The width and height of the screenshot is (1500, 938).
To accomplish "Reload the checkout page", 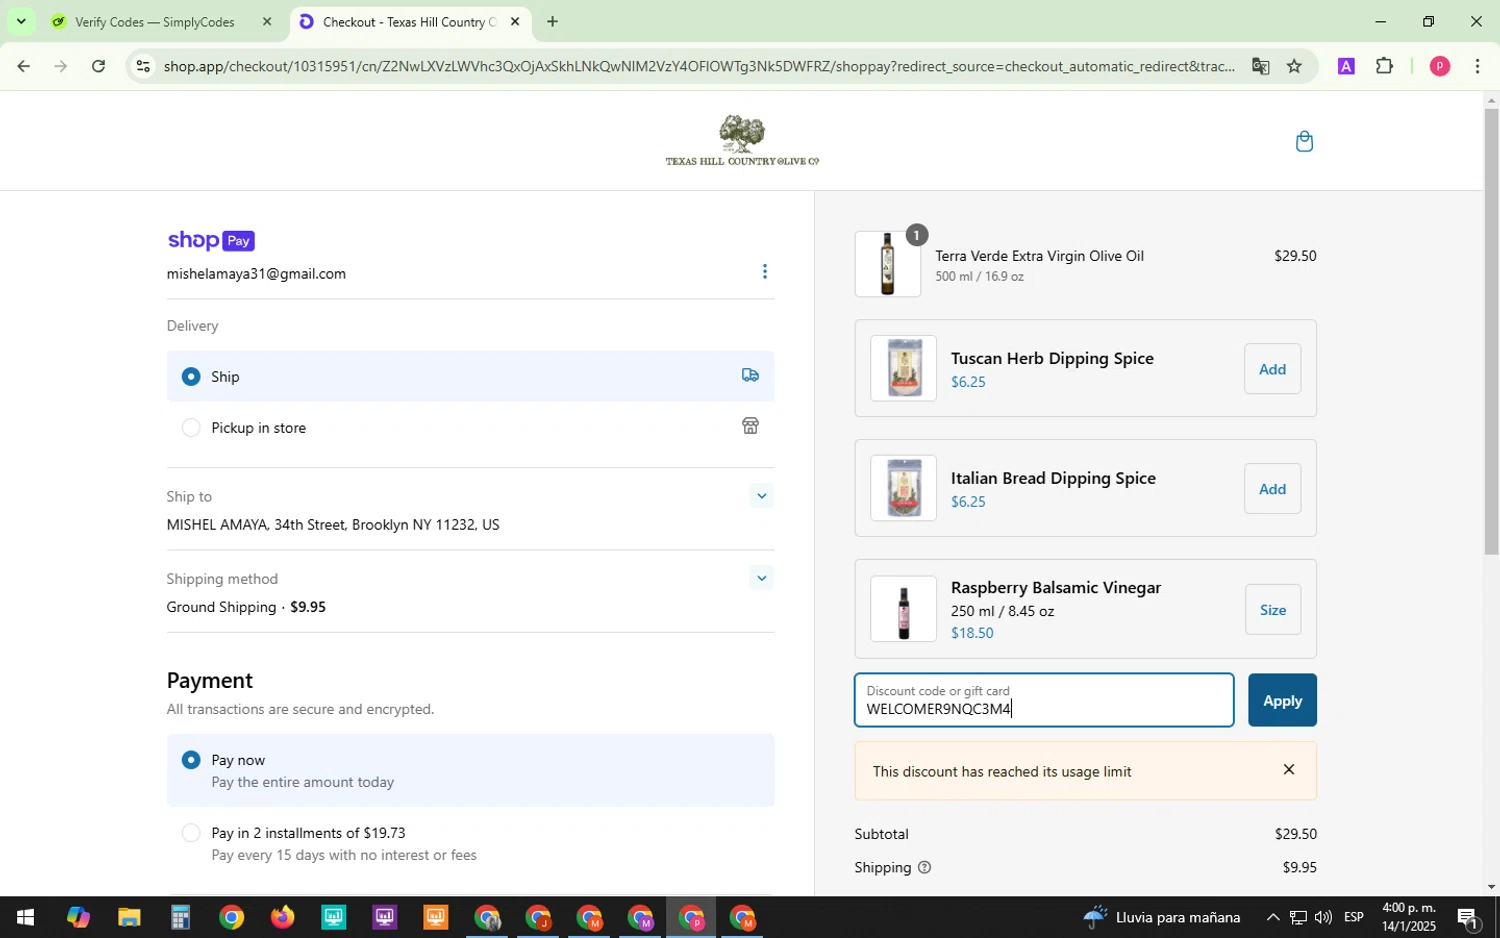I will coord(98,66).
